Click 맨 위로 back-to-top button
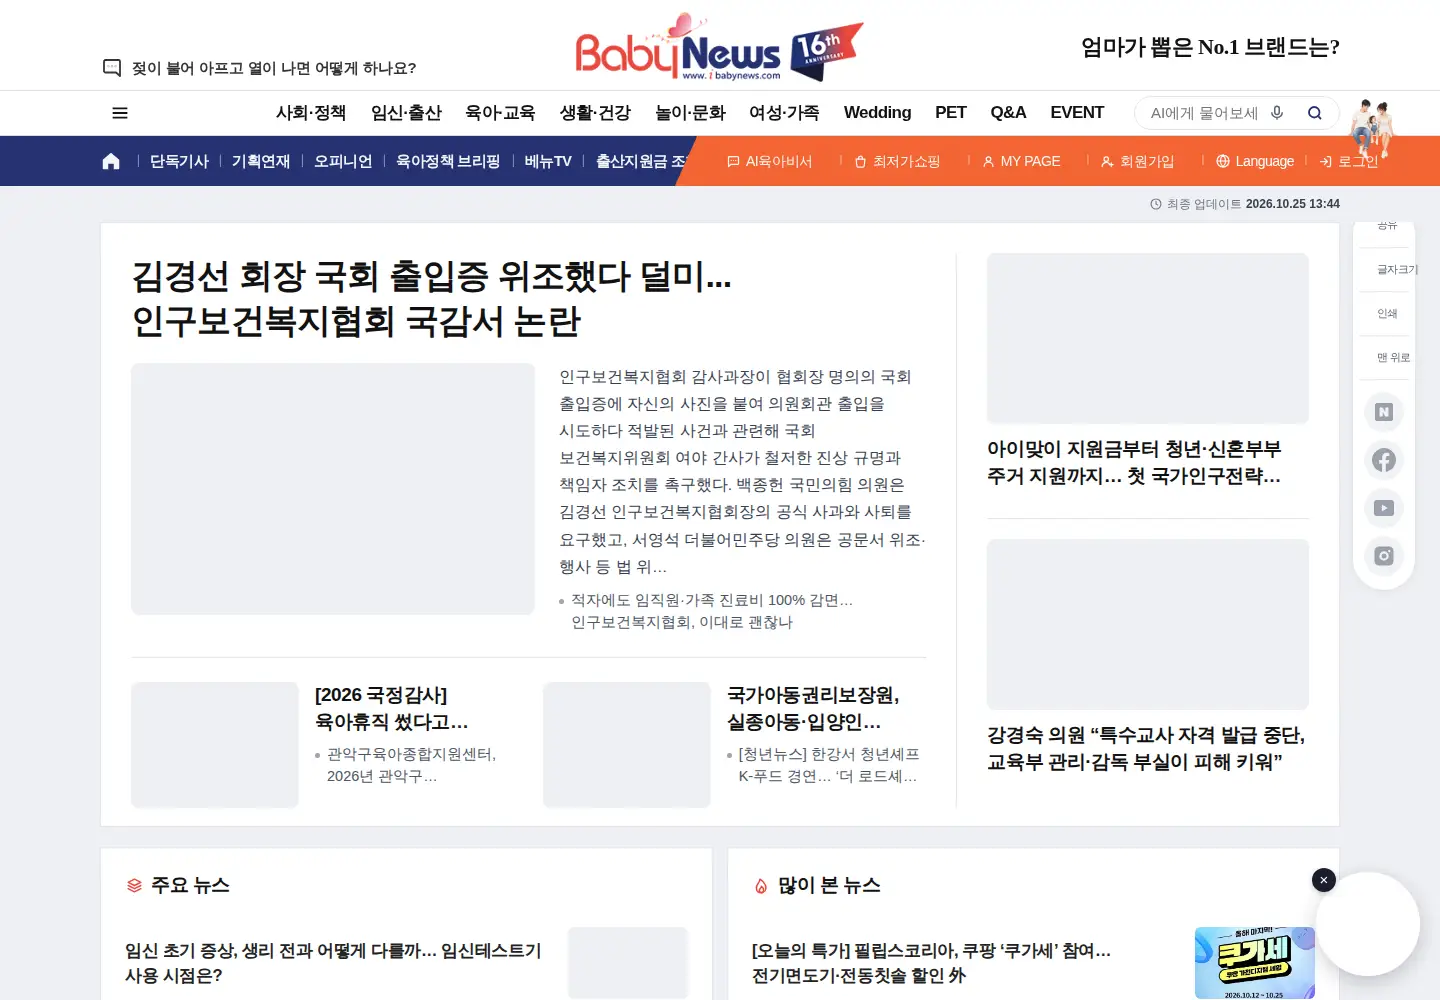The image size is (1440, 1000). pos(1393,357)
